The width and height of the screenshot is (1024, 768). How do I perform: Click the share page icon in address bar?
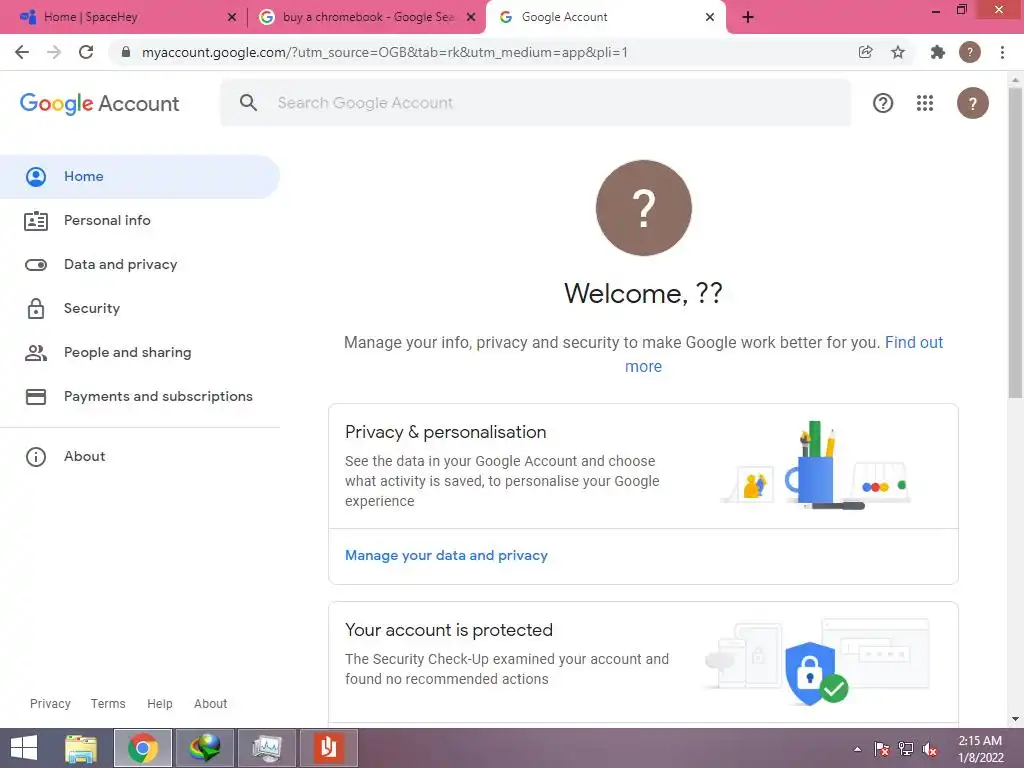tap(865, 52)
